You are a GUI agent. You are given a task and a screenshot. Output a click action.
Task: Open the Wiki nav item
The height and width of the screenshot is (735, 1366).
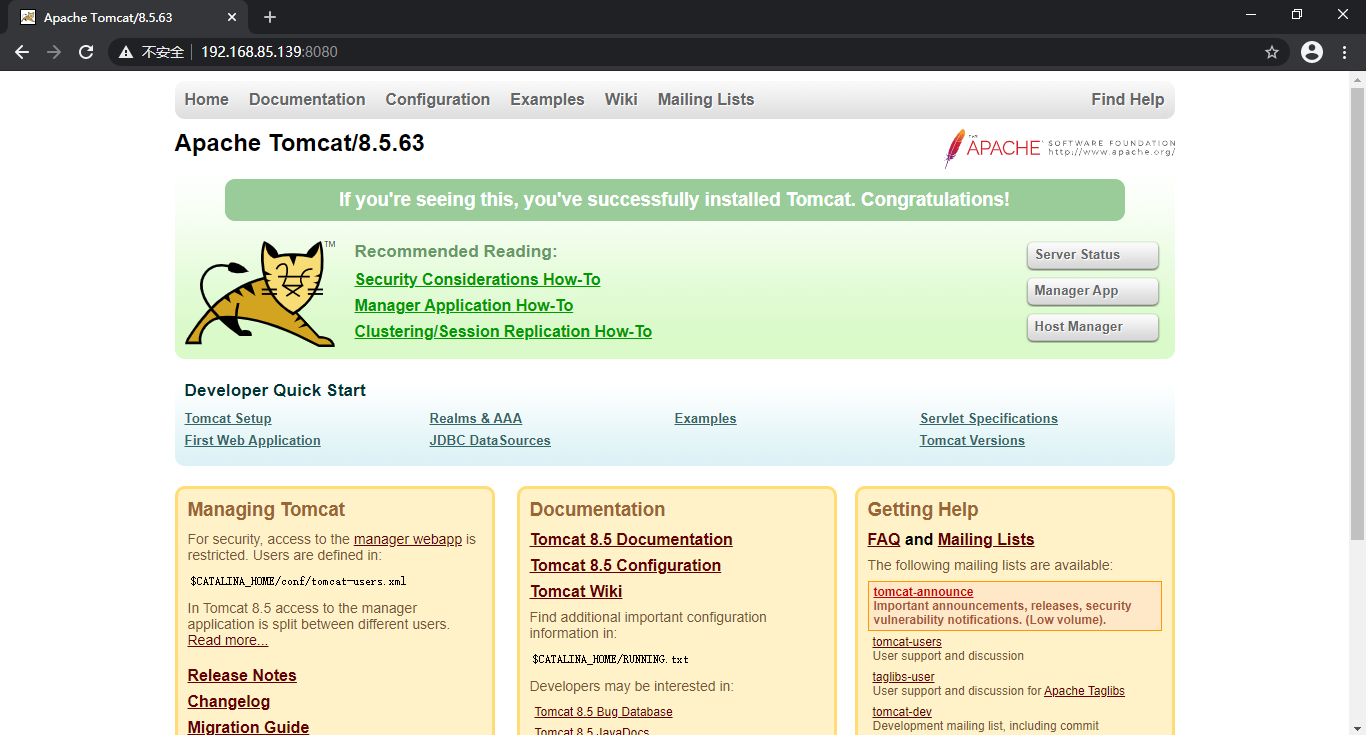point(621,99)
